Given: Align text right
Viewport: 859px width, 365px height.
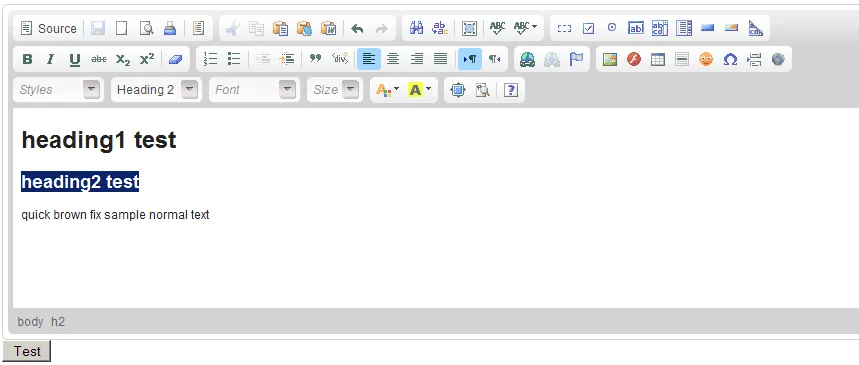Looking at the screenshot, I should [416, 59].
